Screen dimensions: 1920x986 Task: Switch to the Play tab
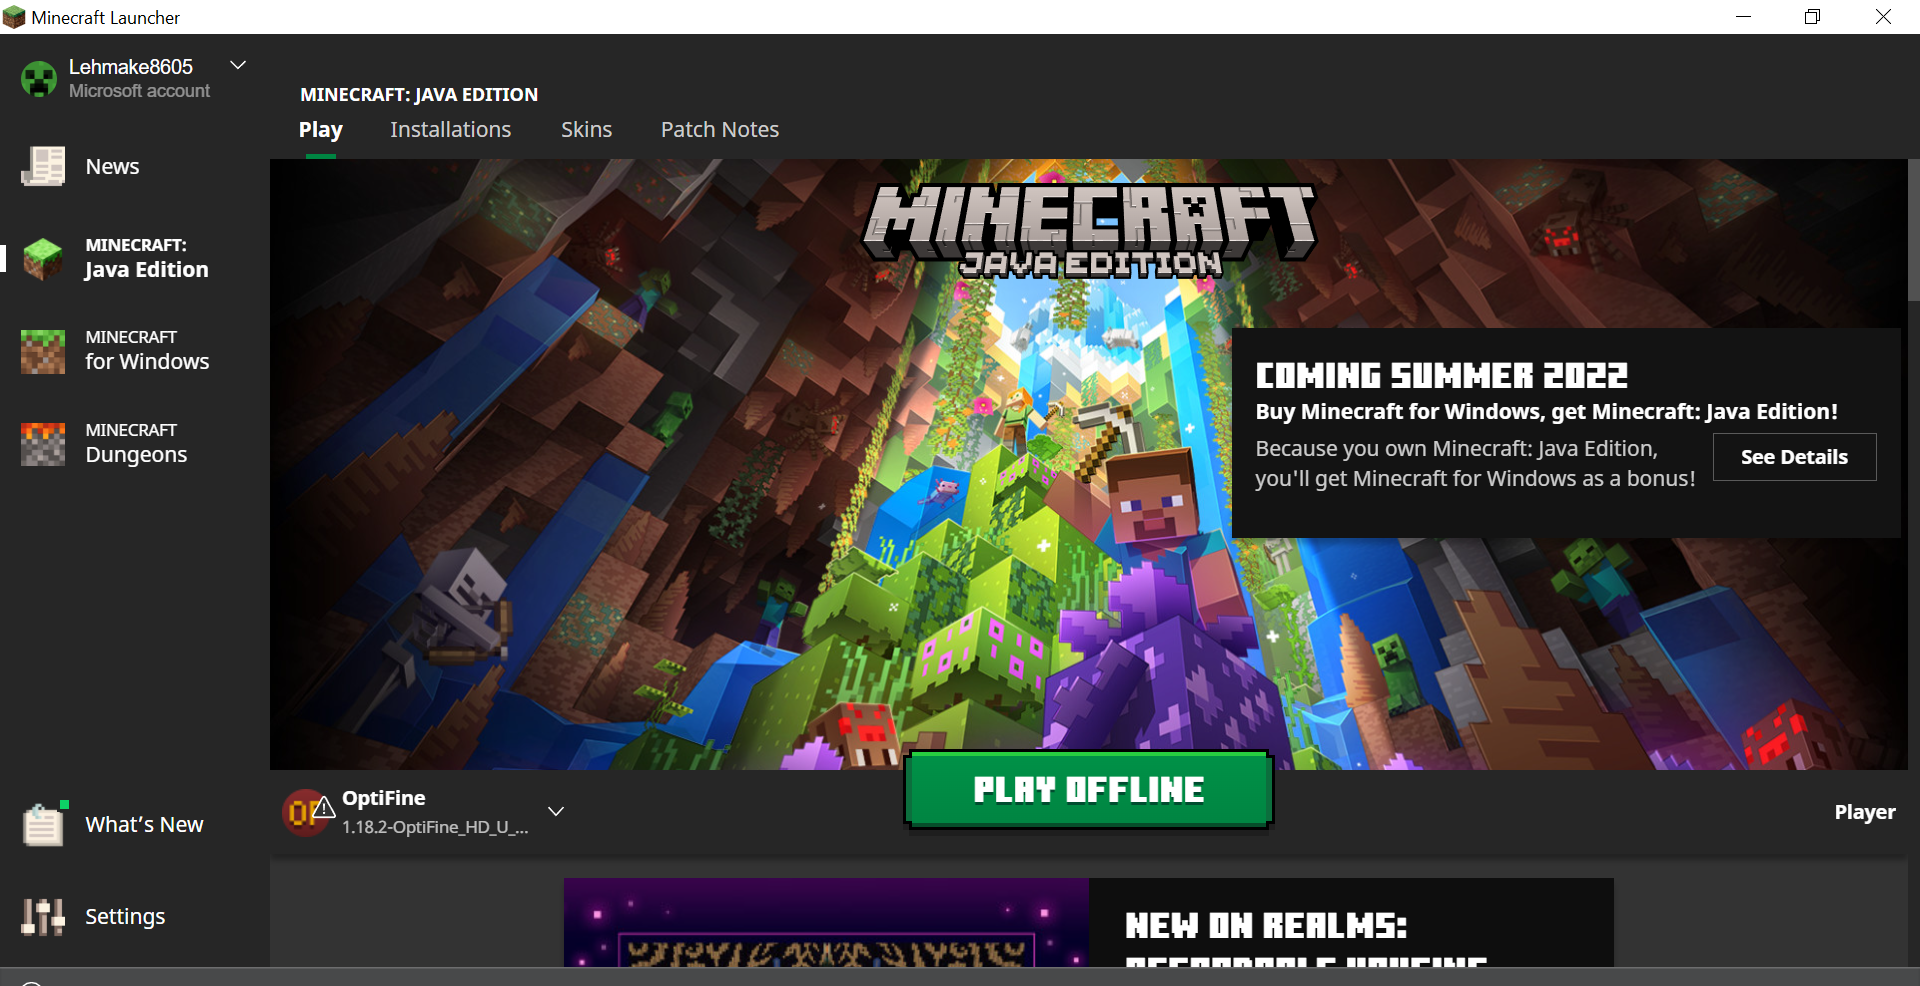(x=321, y=130)
